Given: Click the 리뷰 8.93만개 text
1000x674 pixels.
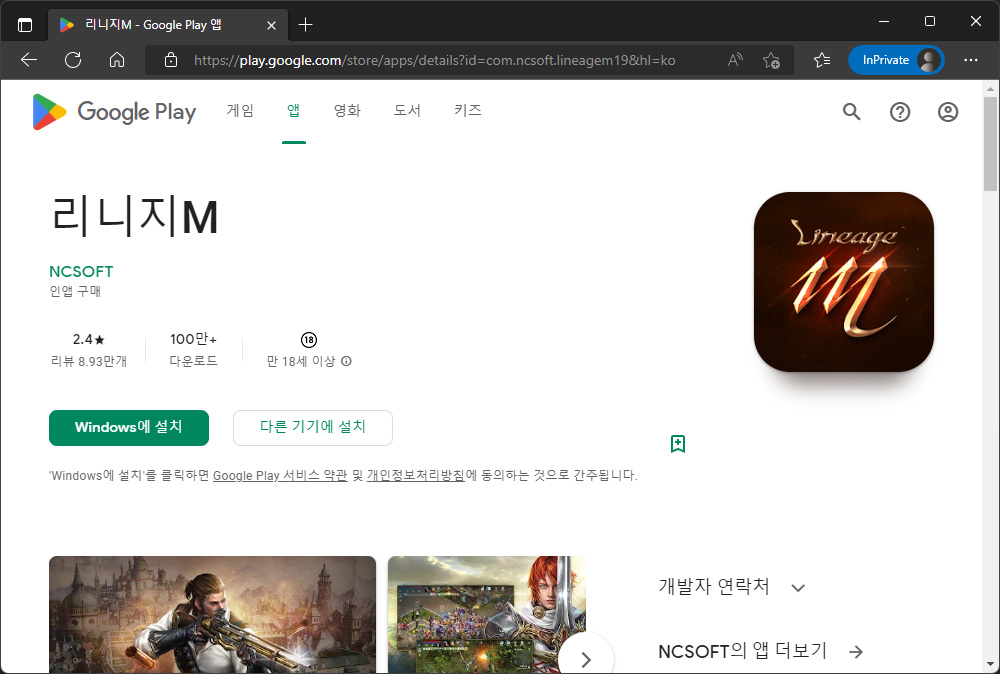Looking at the screenshot, I should click(89, 362).
